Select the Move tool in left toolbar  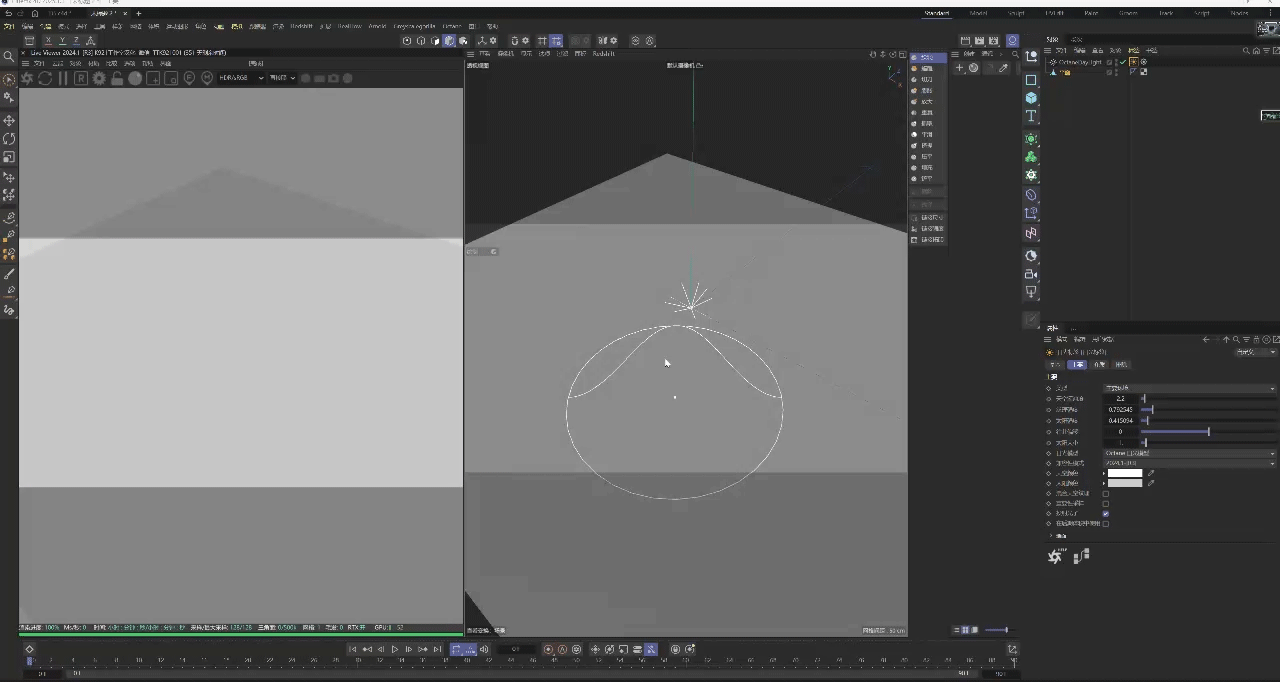coord(9,120)
